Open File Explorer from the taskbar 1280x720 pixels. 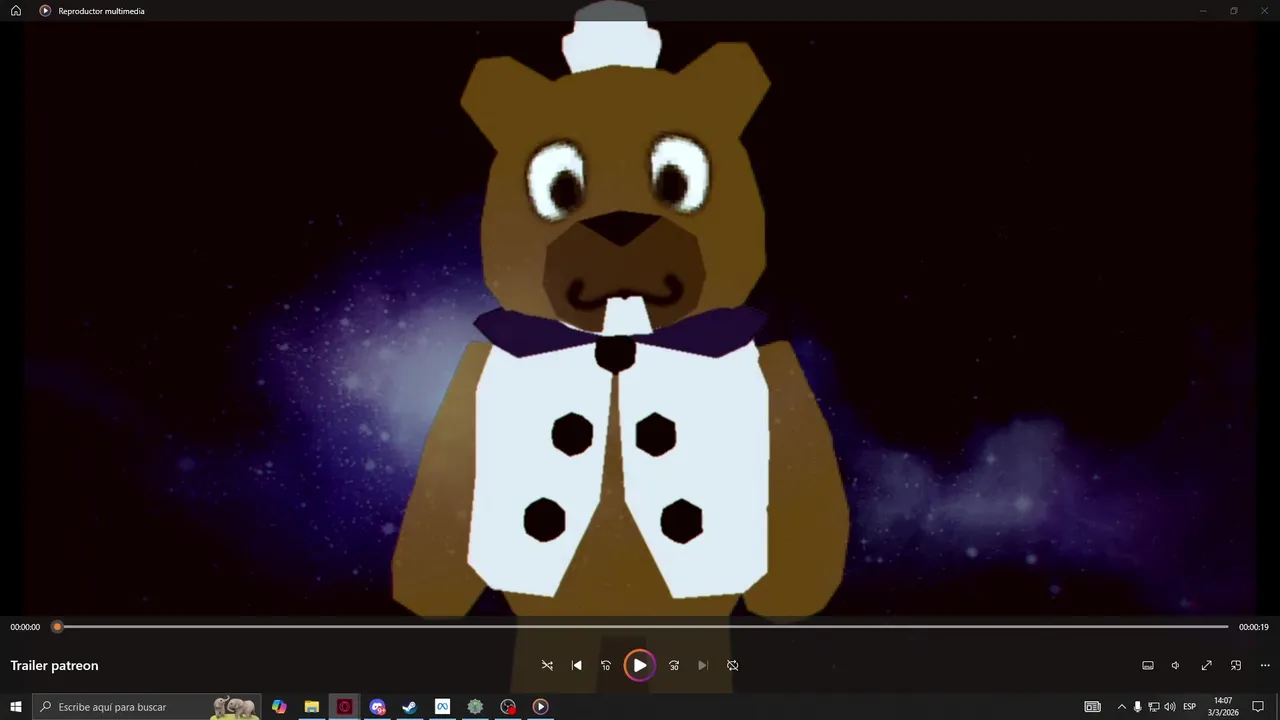point(312,707)
